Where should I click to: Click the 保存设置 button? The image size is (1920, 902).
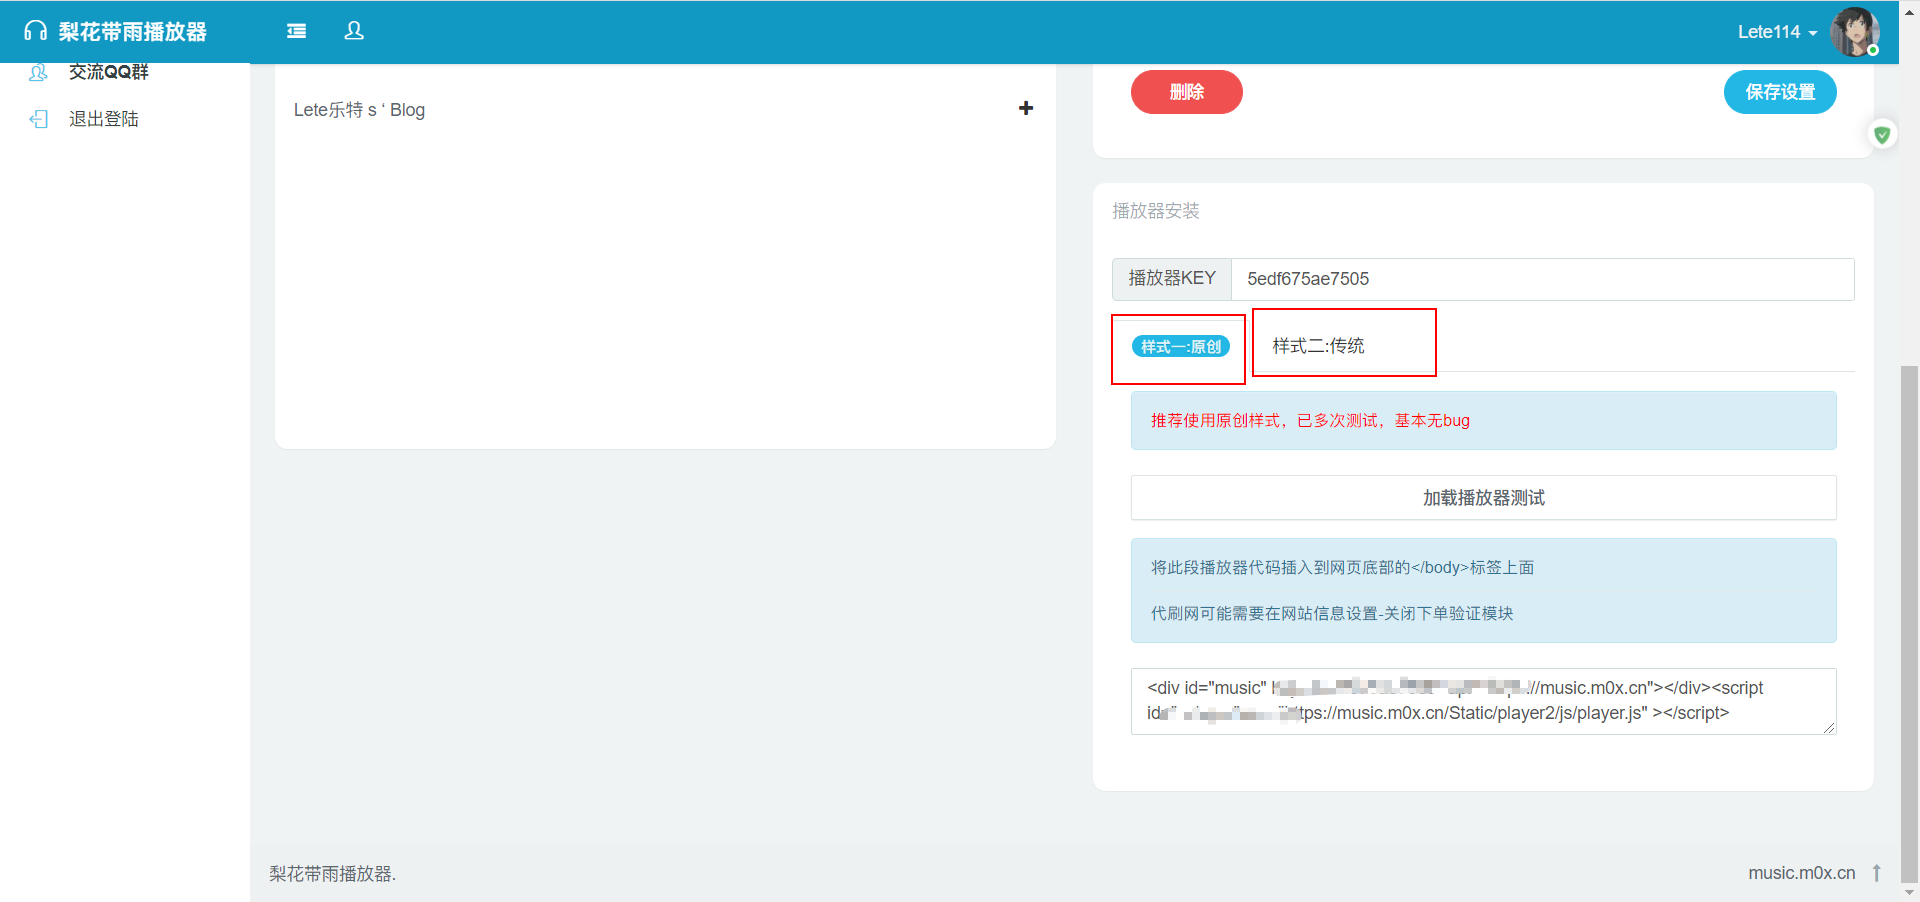point(1780,92)
